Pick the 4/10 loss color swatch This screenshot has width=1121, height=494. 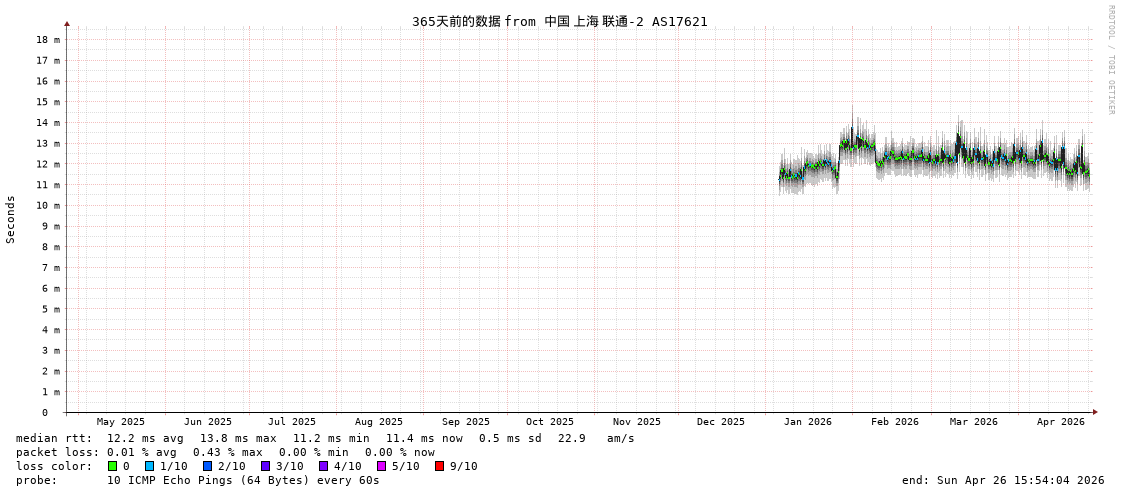[324, 466]
